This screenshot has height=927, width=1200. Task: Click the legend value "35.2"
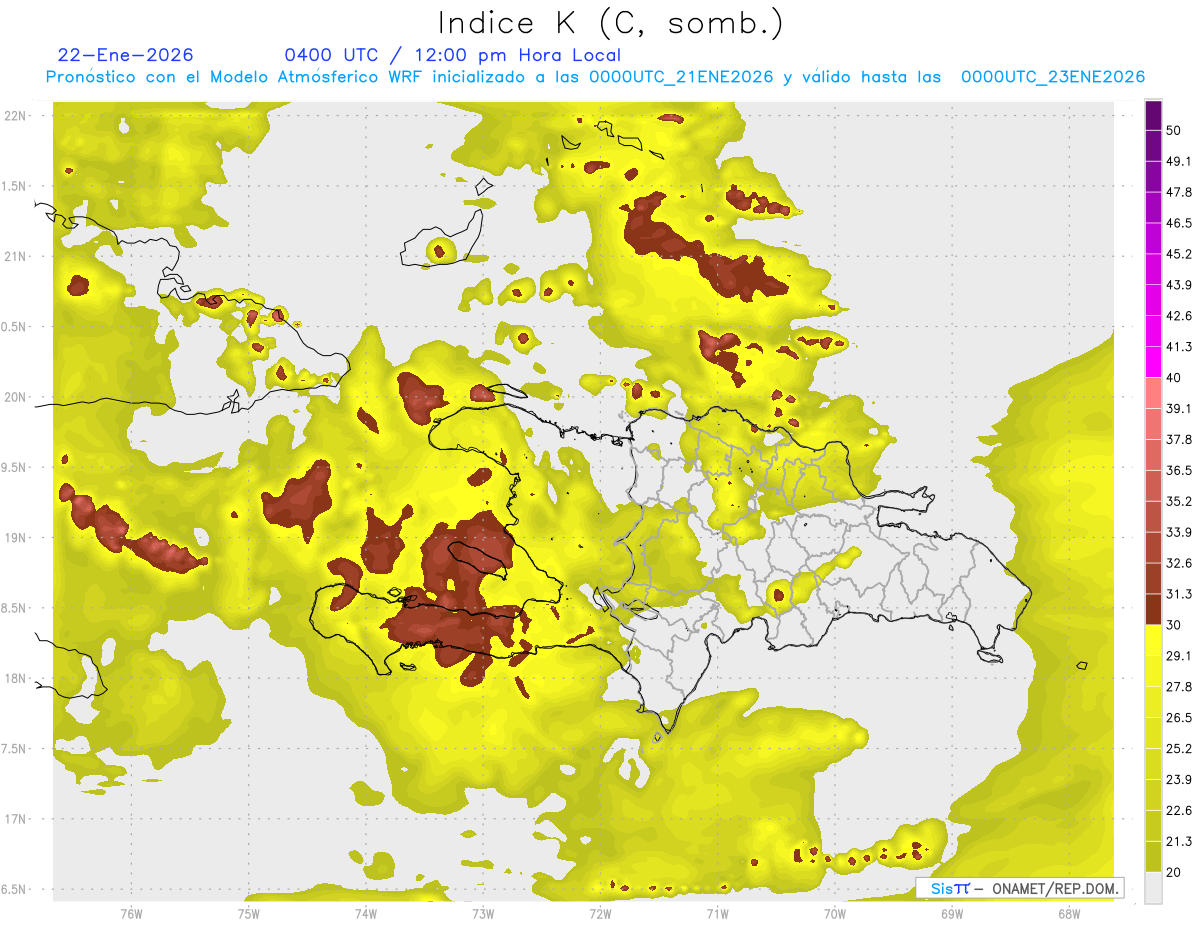pos(1179,501)
